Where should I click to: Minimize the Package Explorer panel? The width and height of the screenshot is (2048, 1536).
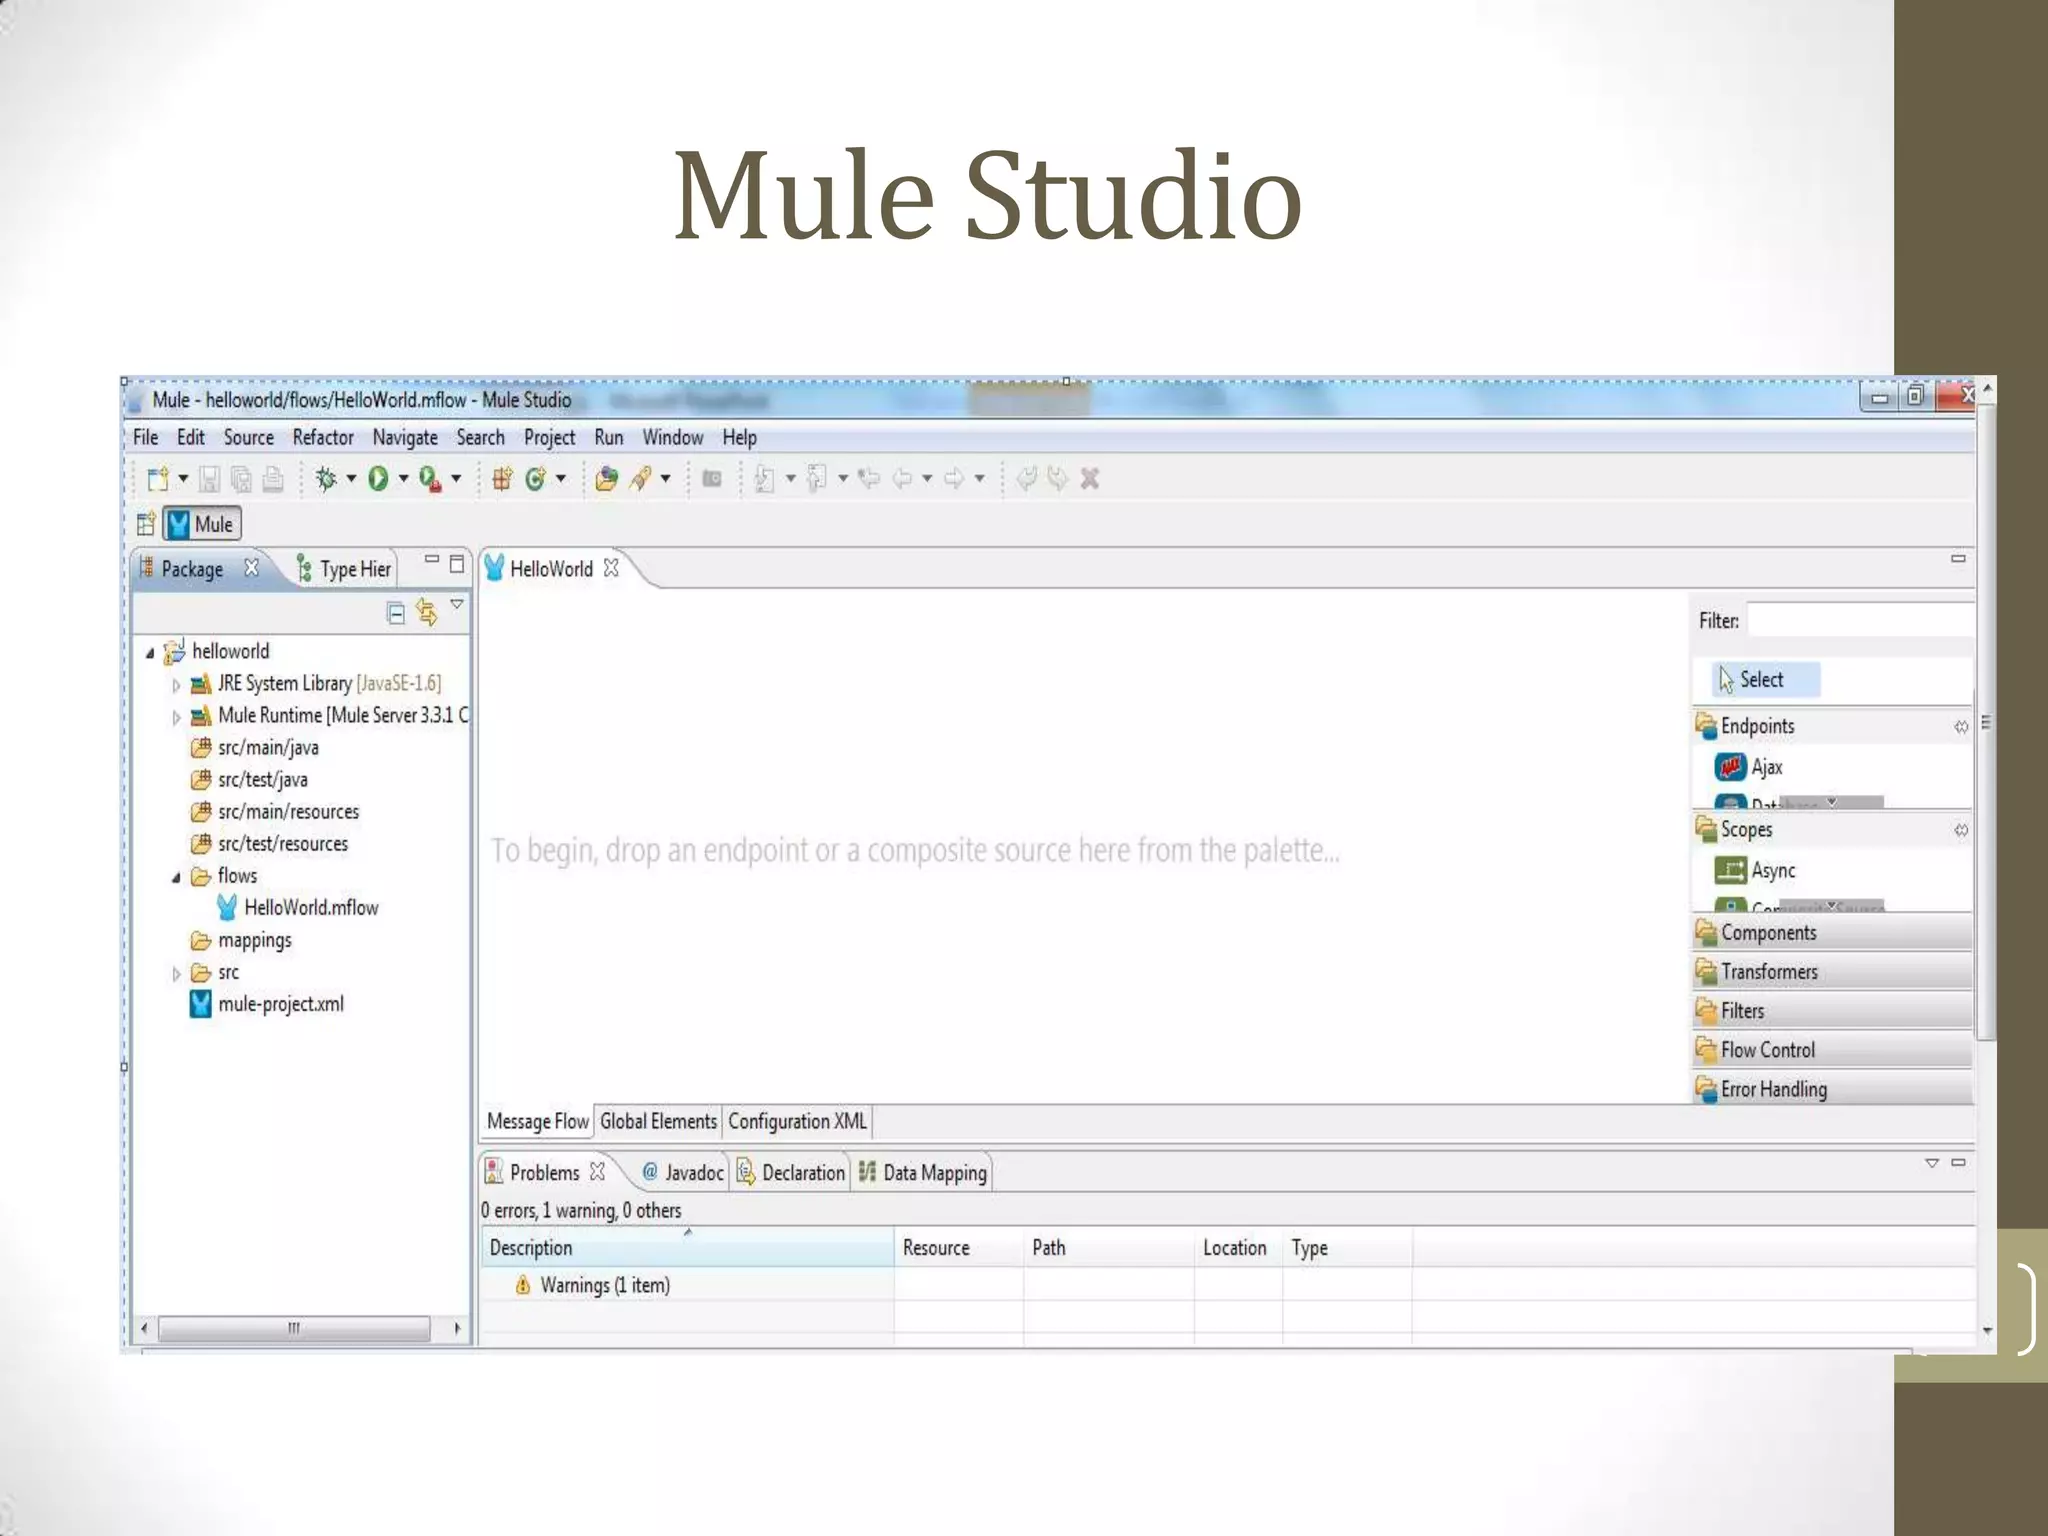point(432,560)
